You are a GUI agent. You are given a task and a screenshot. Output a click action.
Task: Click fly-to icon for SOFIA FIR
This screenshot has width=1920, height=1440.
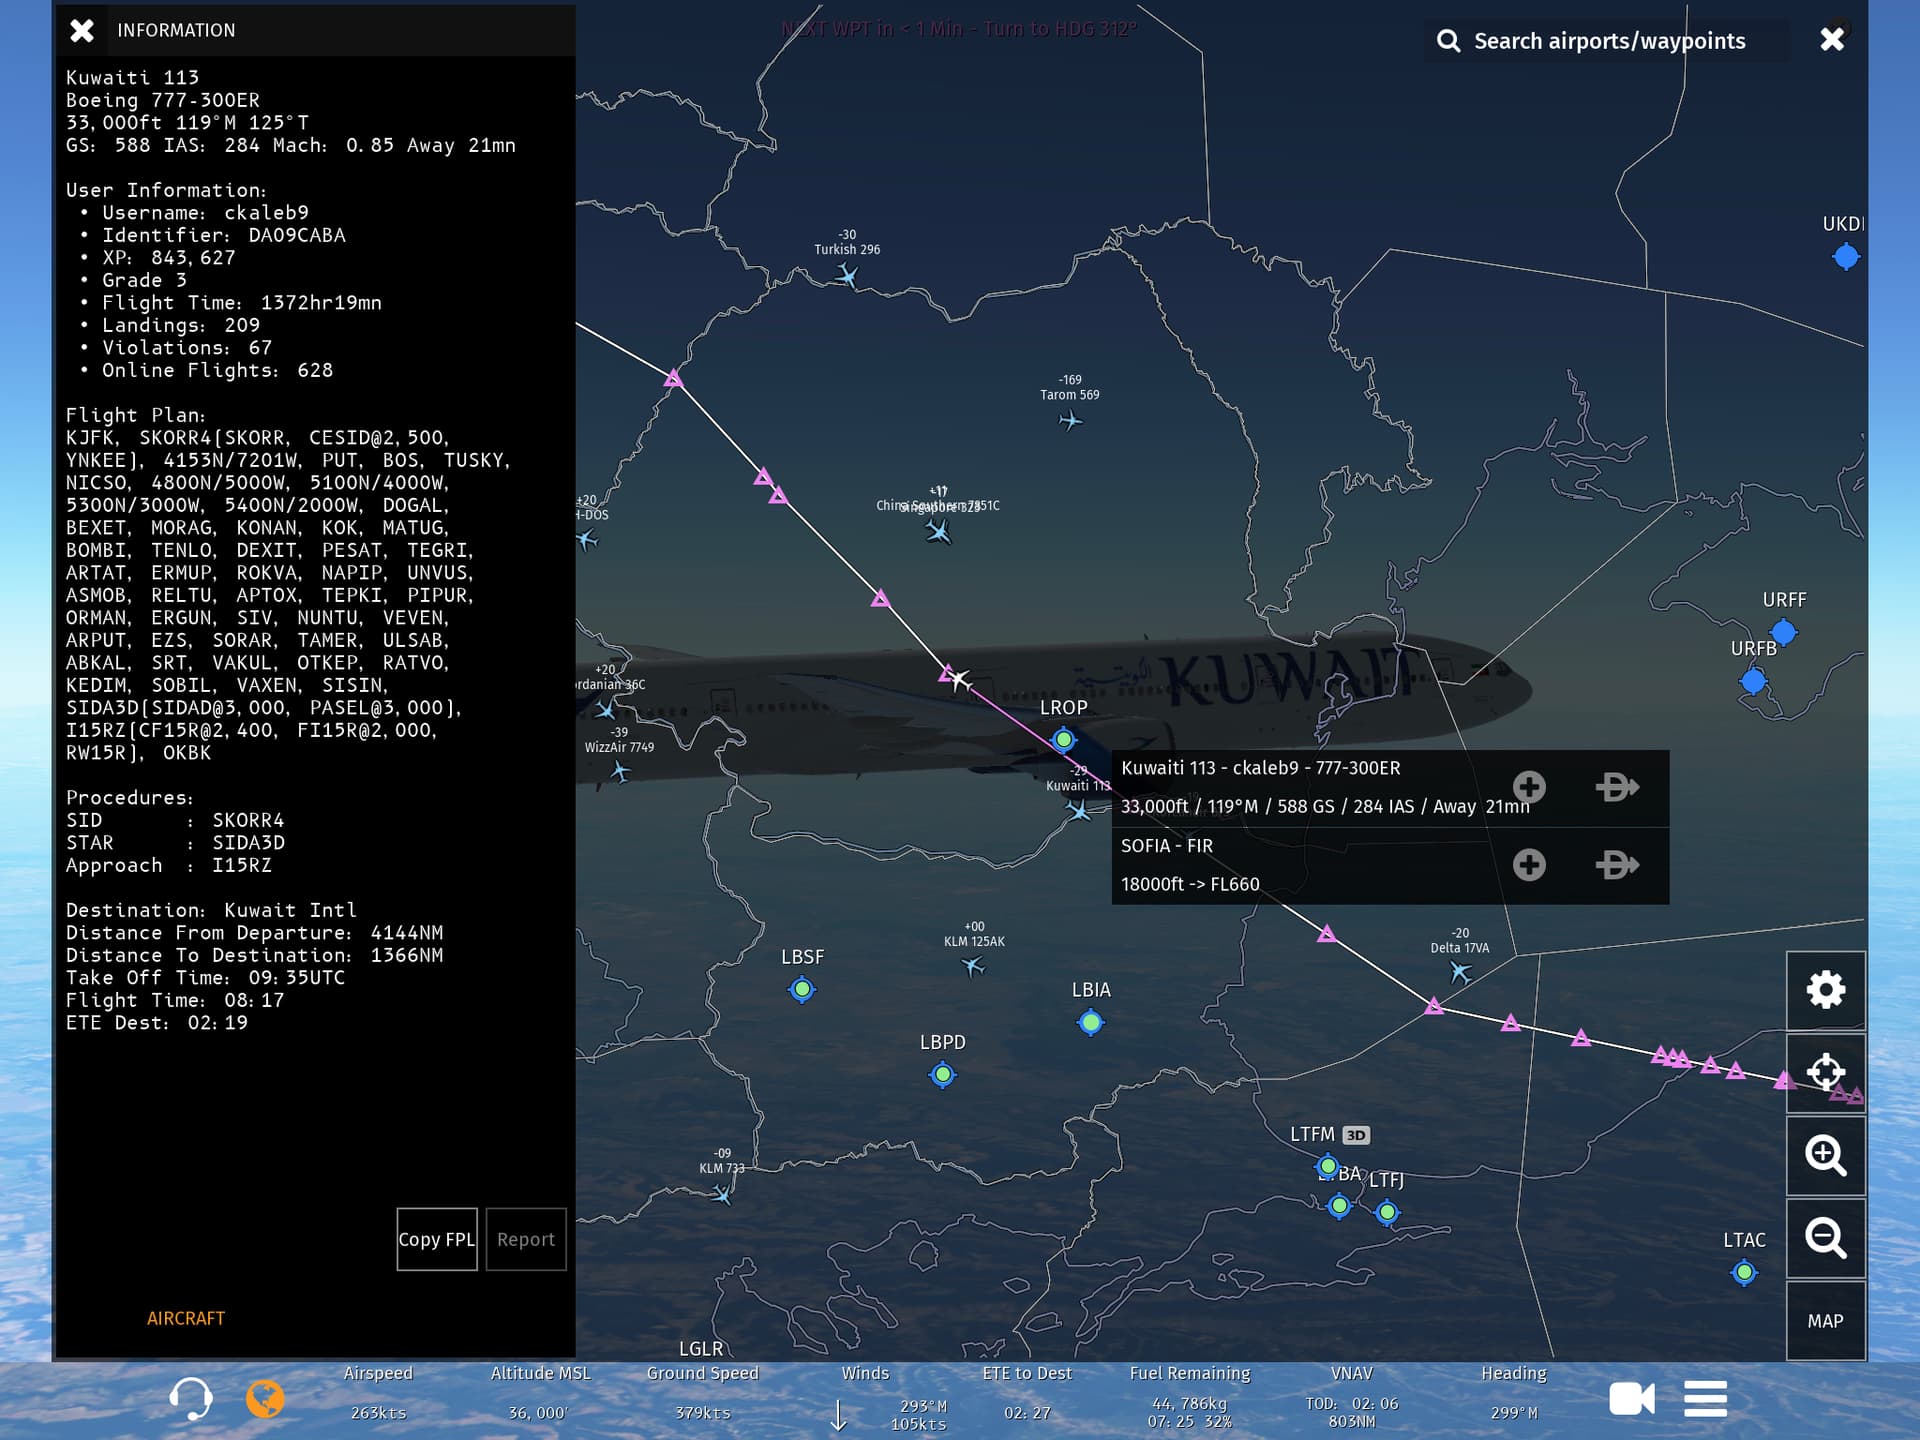(x=1616, y=864)
